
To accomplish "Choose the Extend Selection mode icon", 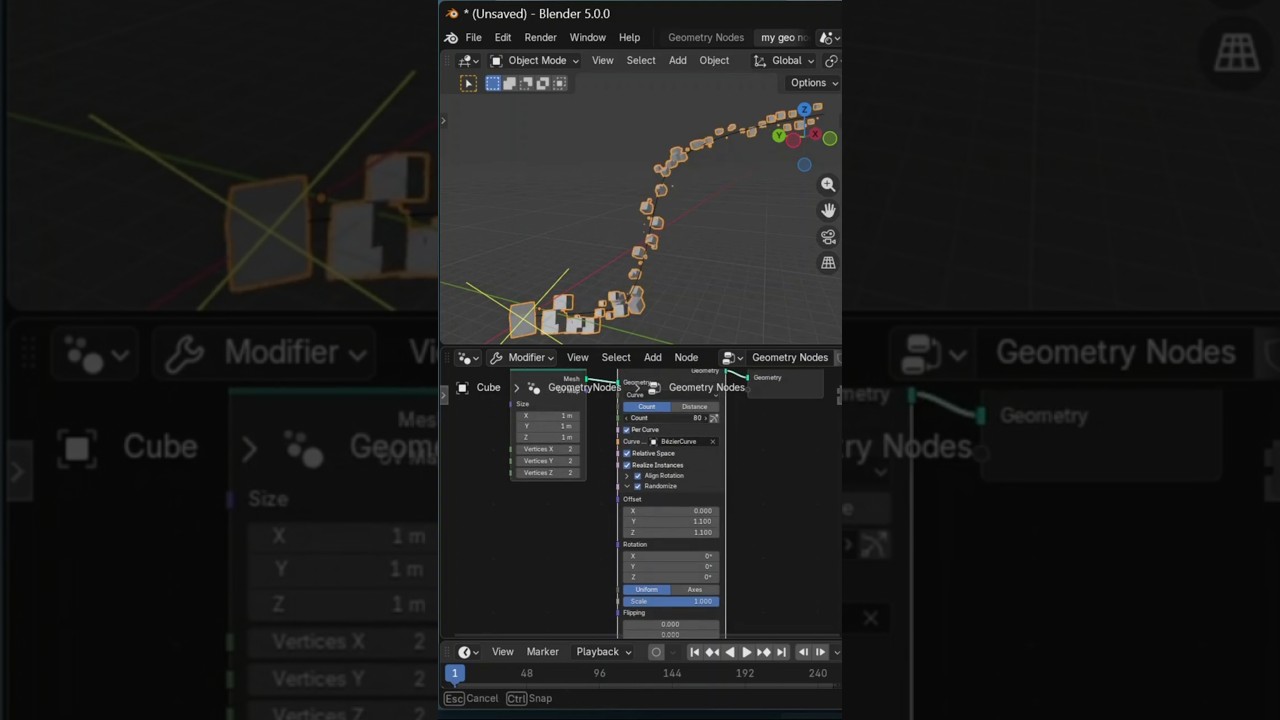I will 509,83.
